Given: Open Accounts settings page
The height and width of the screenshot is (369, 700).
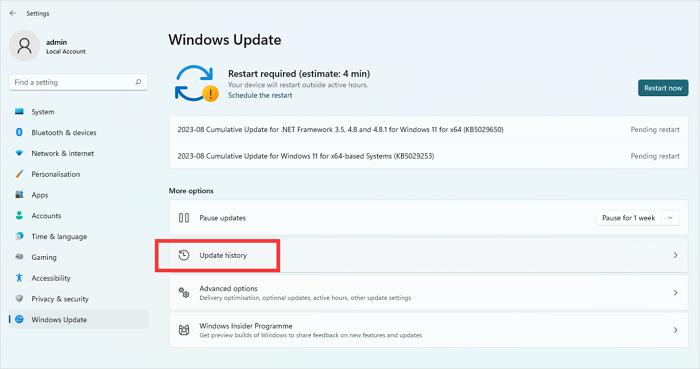Looking at the screenshot, I should point(78,216).
